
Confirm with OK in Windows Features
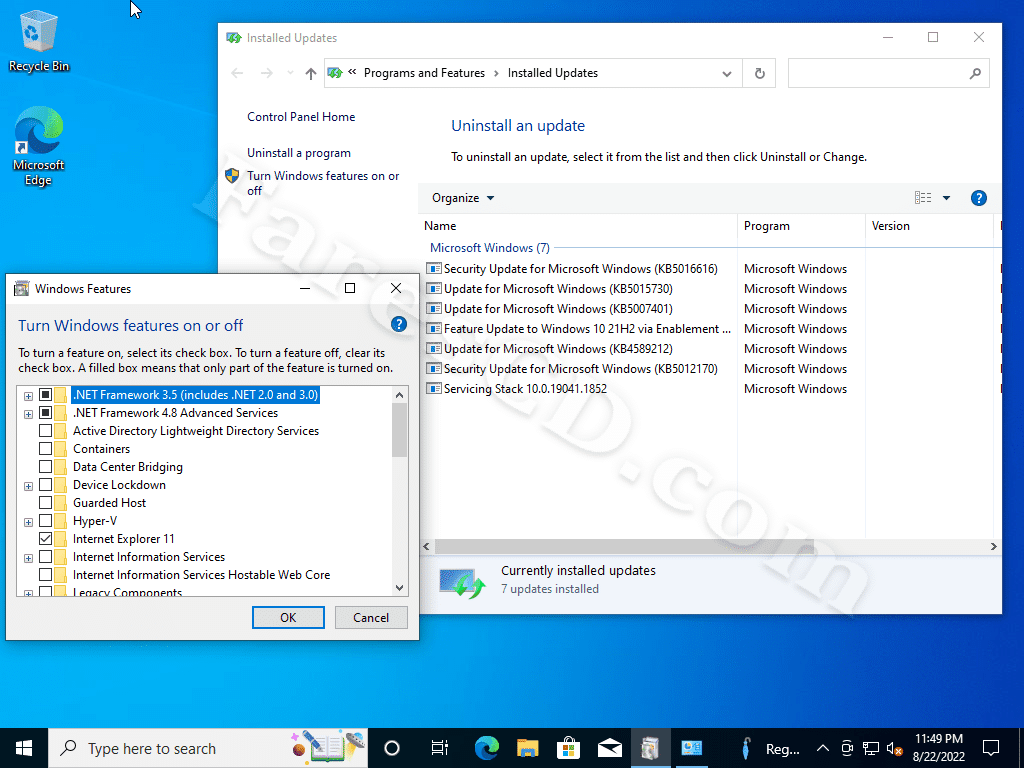coord(288,618)
